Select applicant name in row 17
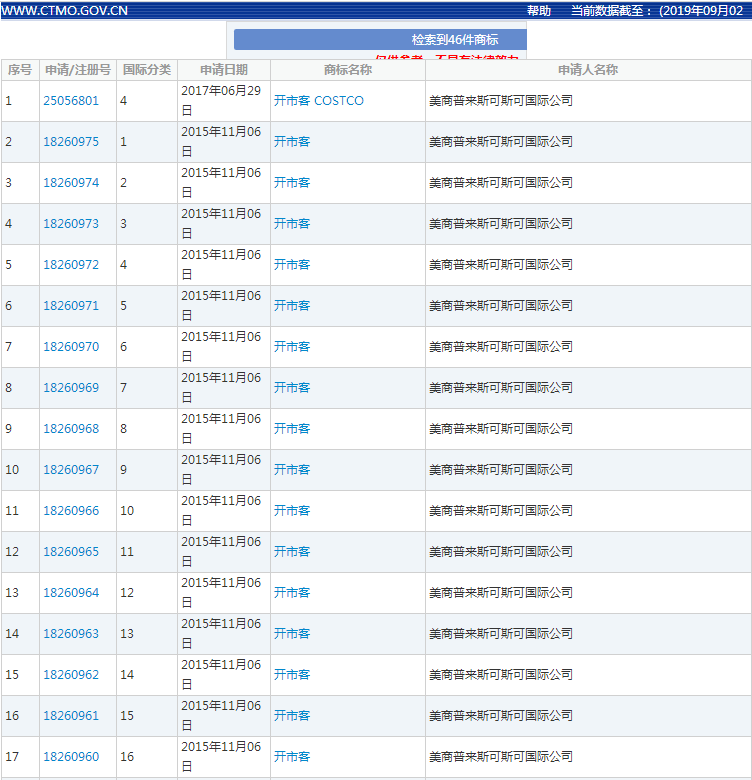Viewport: 752px width, 780px height. 501,757
